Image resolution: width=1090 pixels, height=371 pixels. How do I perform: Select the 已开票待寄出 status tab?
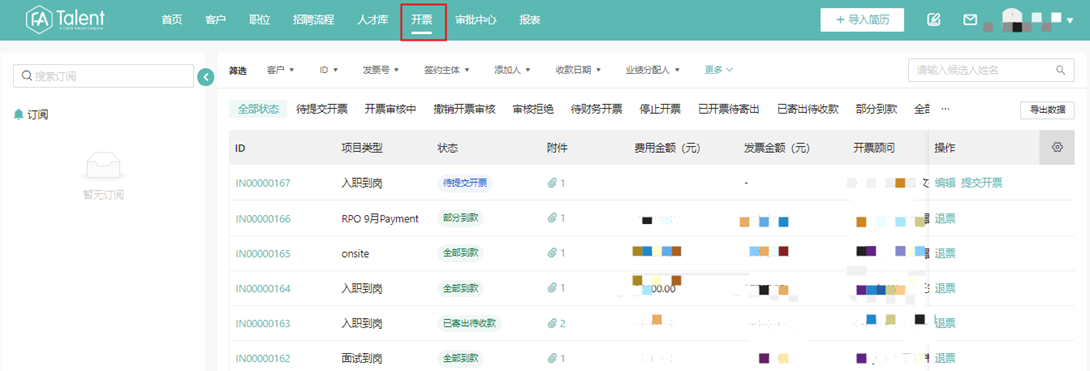coord(729,109)
